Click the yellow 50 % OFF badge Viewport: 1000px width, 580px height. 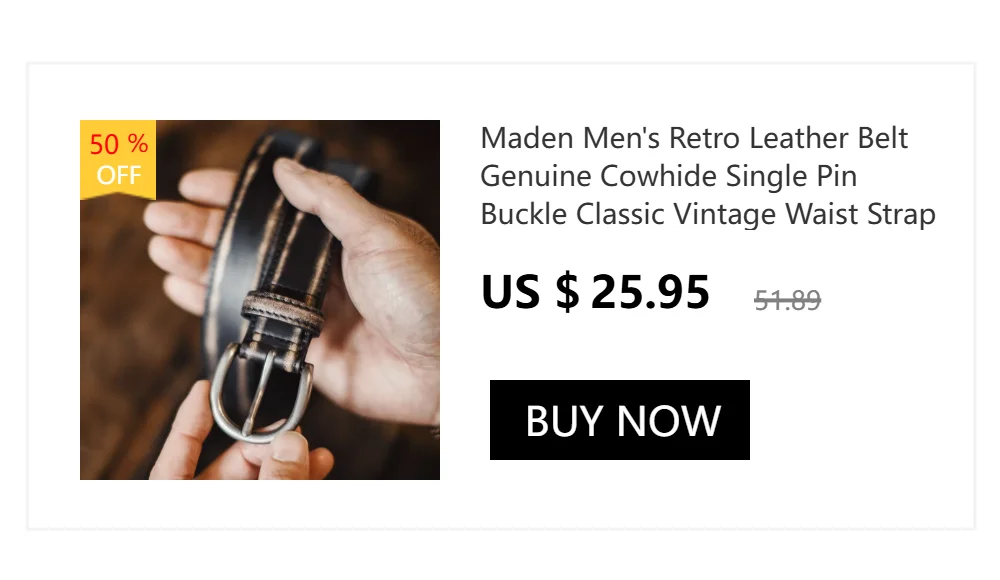coord(118,160)
